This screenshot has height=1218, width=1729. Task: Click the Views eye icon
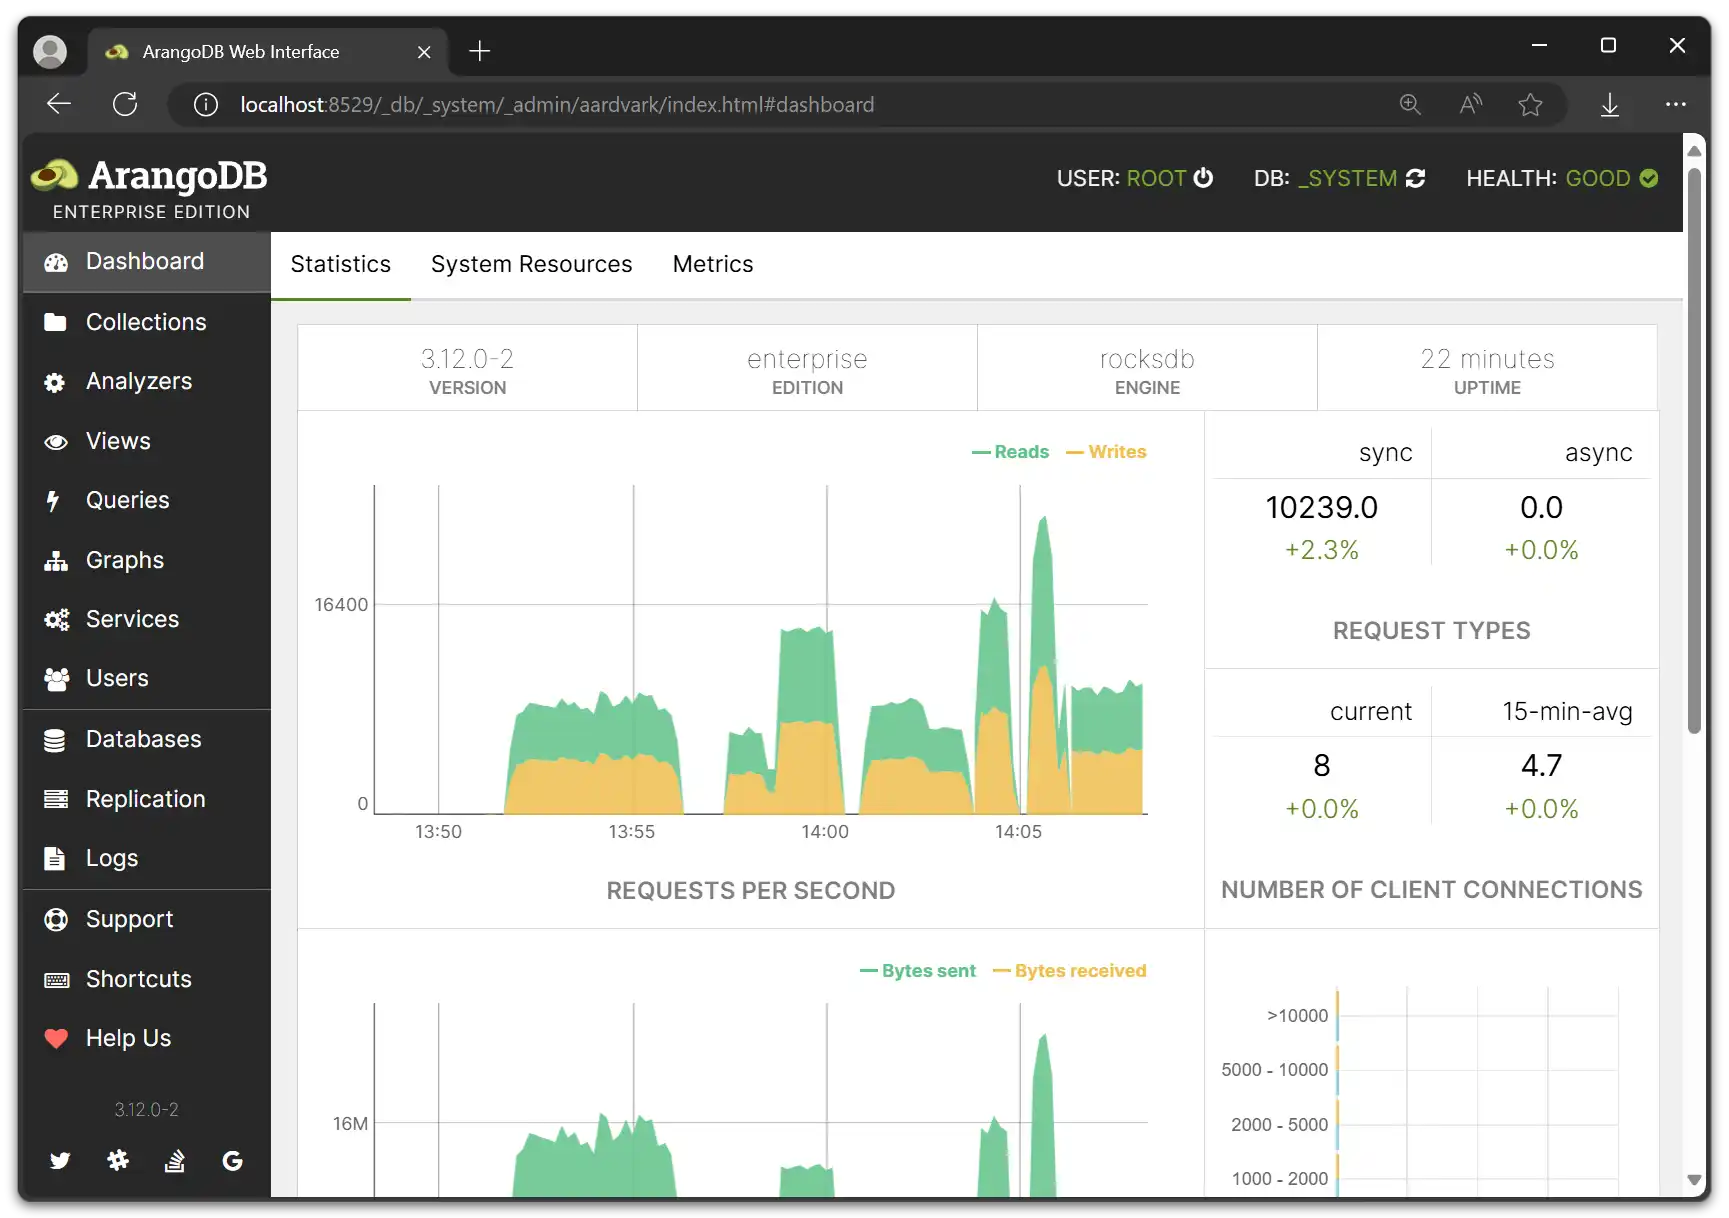(56, 442)
